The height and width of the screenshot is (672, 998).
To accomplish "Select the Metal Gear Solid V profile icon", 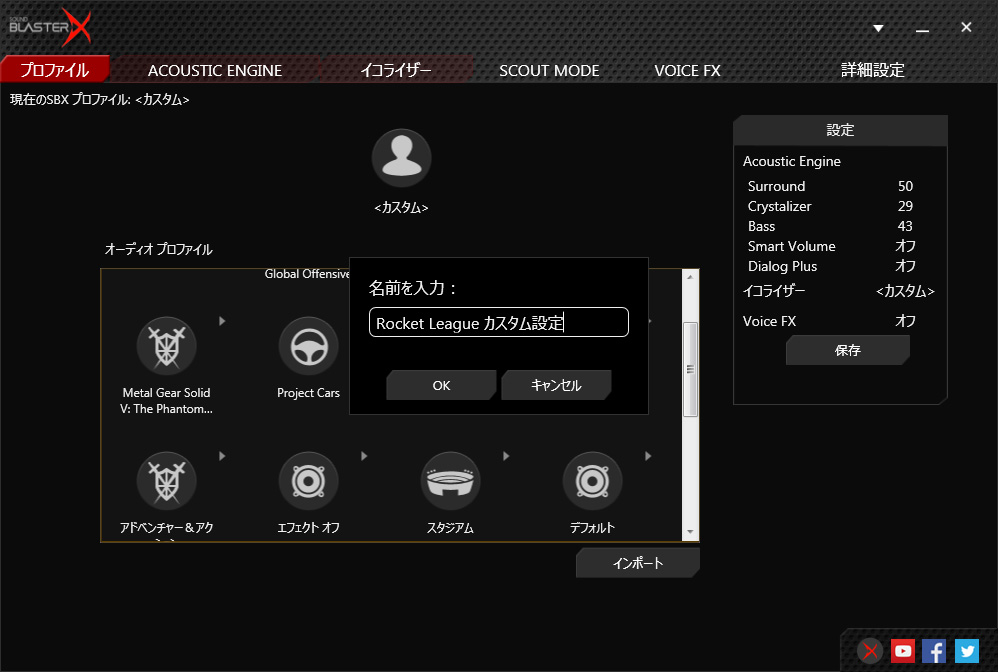I will pyautogui.click(x=166, y=346).
